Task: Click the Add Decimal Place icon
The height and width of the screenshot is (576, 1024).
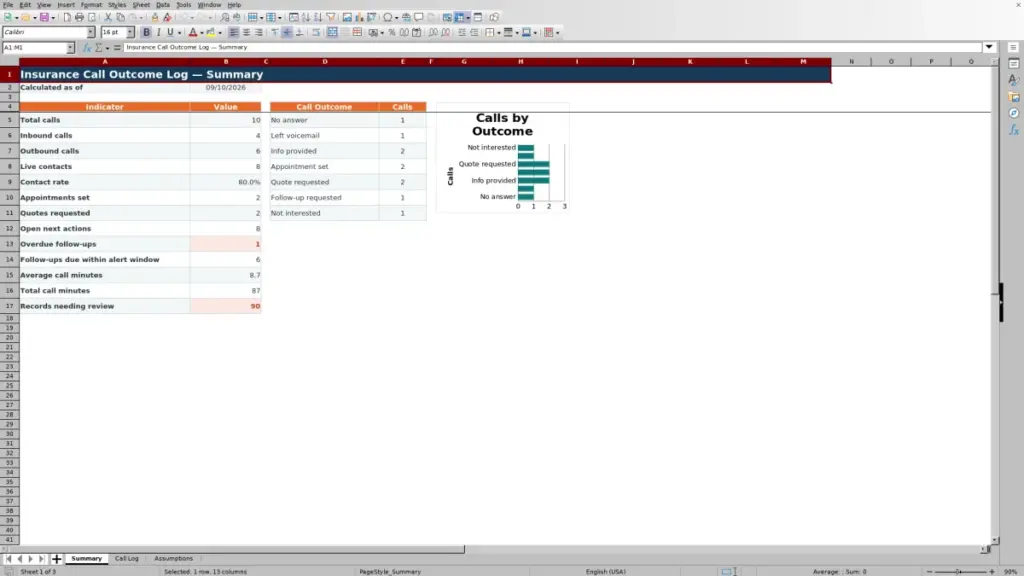Action: pyautogui.click(x=433, y=33)
